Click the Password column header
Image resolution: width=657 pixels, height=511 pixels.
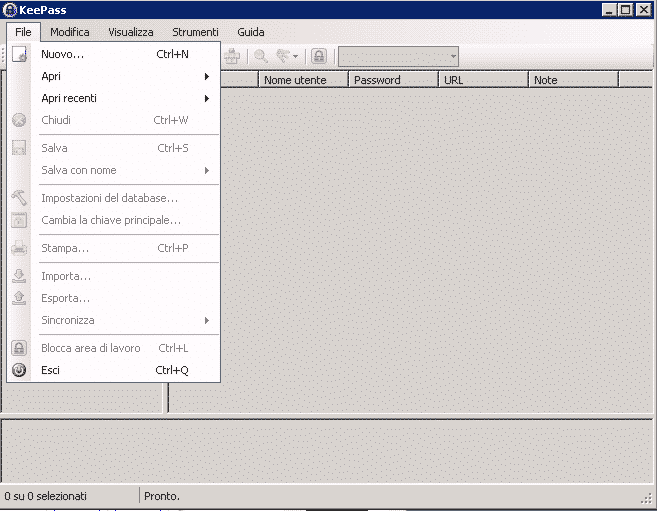coord(394,80)
